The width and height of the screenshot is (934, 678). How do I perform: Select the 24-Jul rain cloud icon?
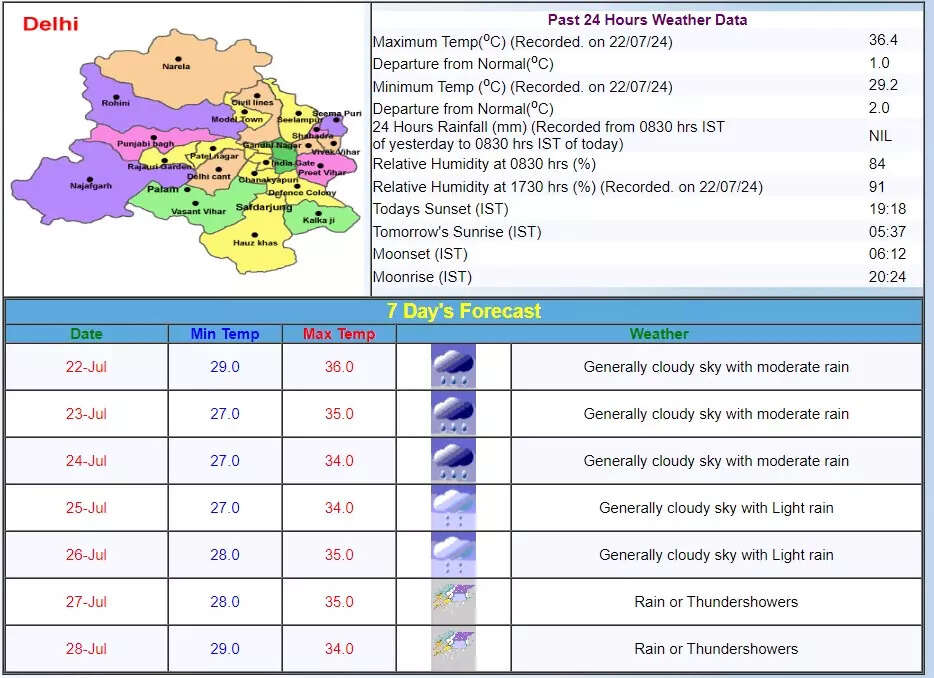click(x=453, y=461)
